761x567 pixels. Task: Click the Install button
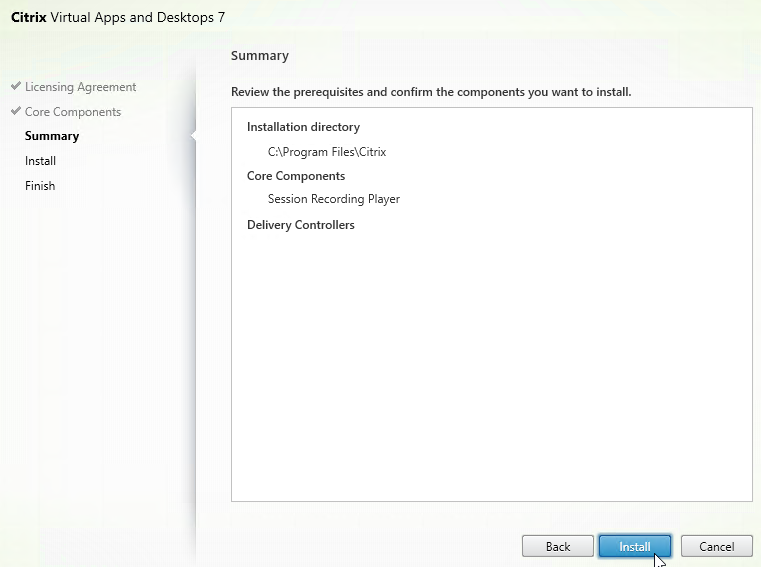(x=635, y=546)
